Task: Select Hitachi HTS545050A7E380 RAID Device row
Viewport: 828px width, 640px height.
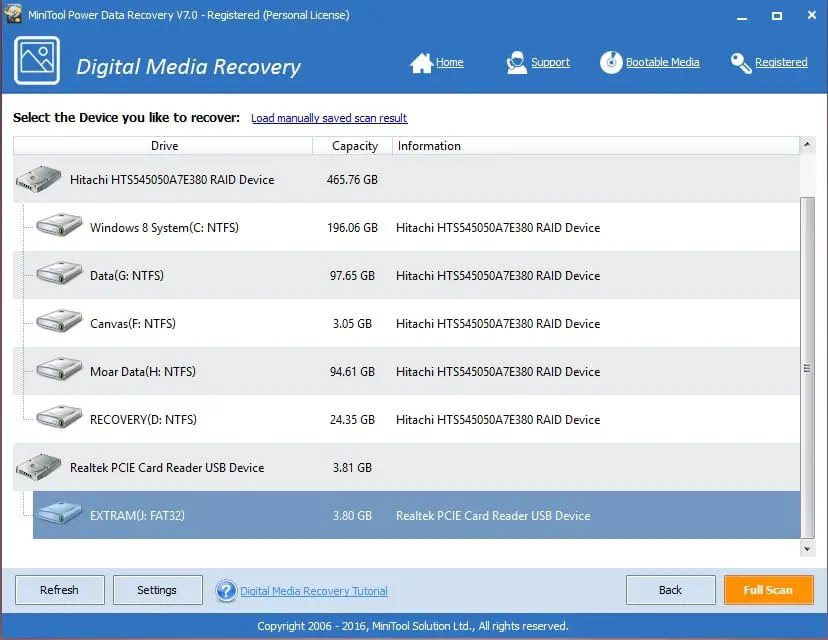Action: click(406, 179)
